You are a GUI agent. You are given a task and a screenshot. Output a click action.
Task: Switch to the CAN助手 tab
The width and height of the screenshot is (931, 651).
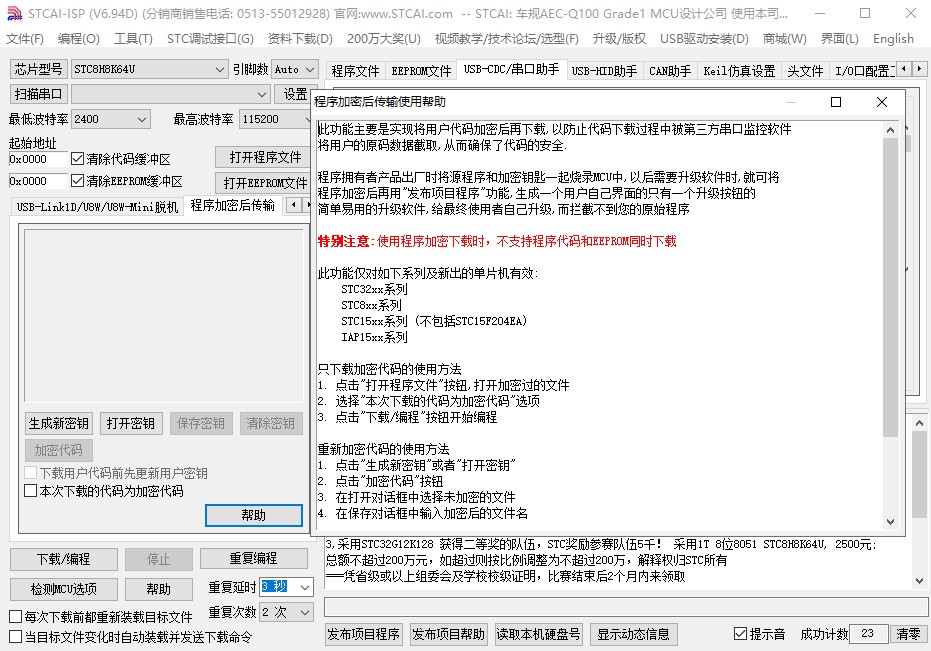point(670,71)
